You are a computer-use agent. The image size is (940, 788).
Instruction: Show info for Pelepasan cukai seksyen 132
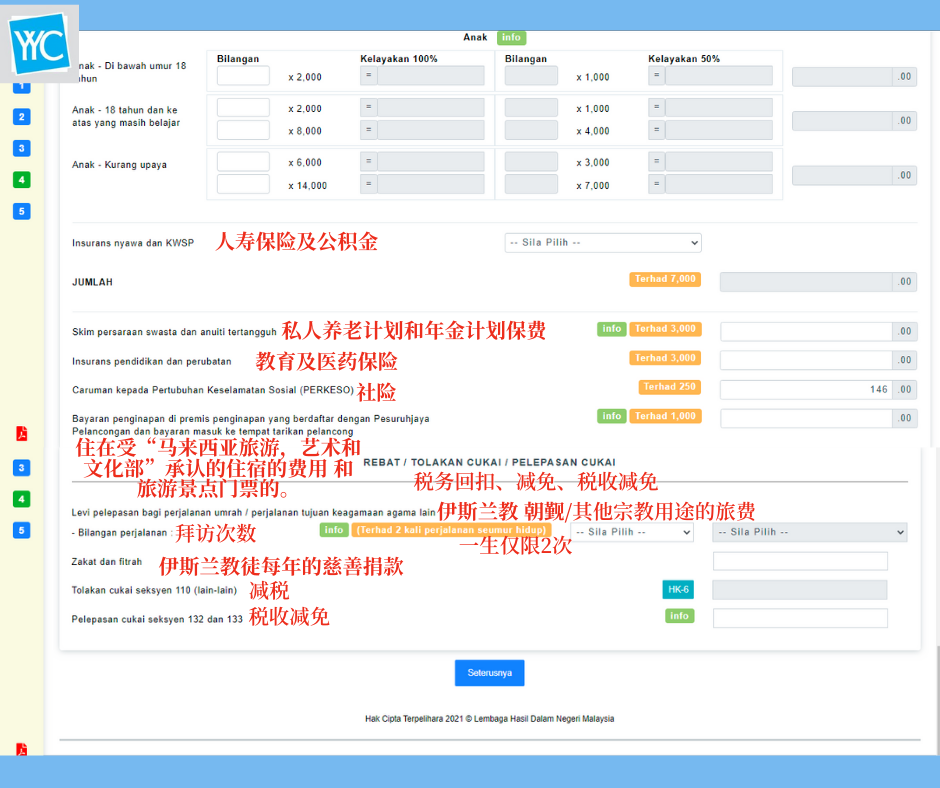[x=679, y=616]
